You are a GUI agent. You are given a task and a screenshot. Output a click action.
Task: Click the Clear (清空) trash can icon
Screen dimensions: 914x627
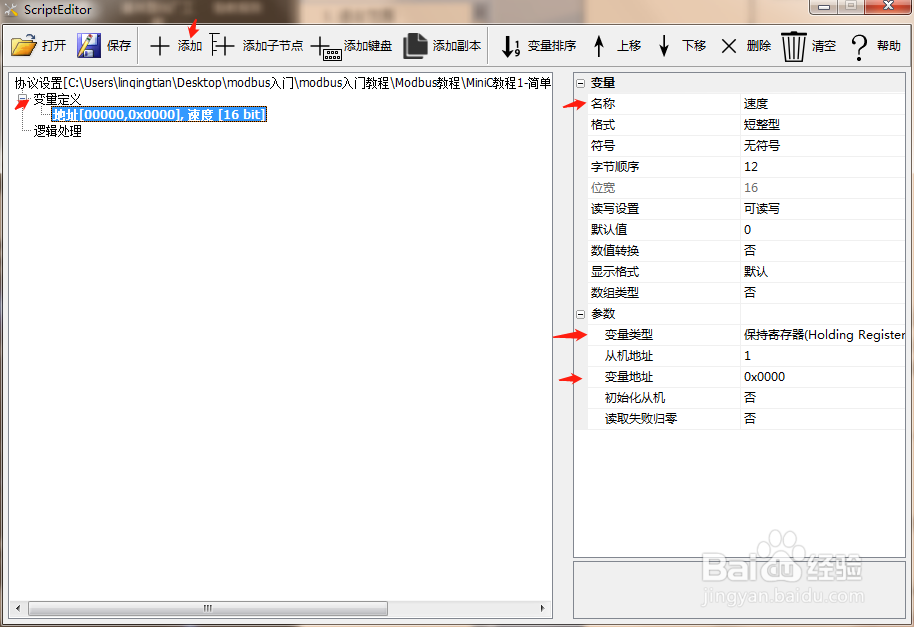click(793, 47)
